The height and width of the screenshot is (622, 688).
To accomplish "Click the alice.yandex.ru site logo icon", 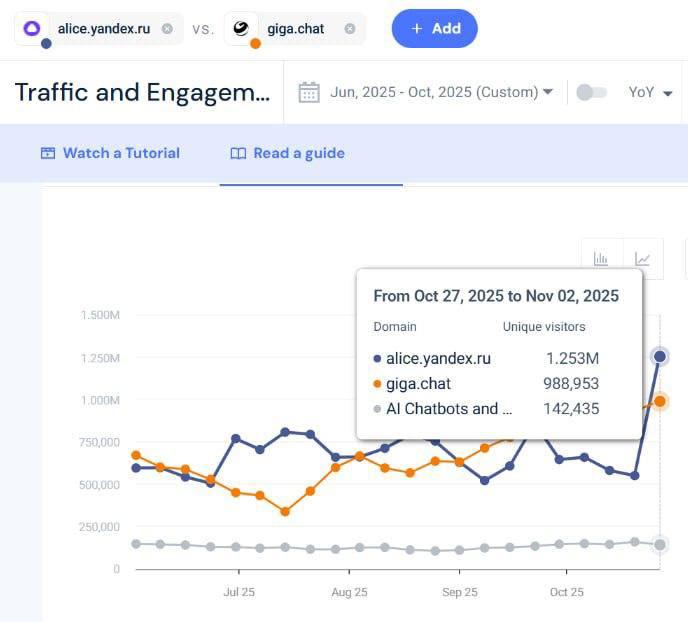I will pos(33,29).
